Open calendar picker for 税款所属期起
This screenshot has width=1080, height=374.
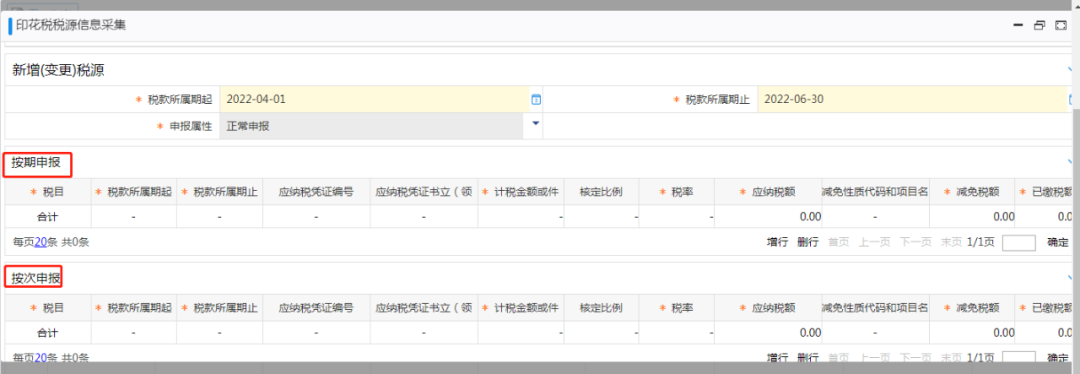(536, 100)
